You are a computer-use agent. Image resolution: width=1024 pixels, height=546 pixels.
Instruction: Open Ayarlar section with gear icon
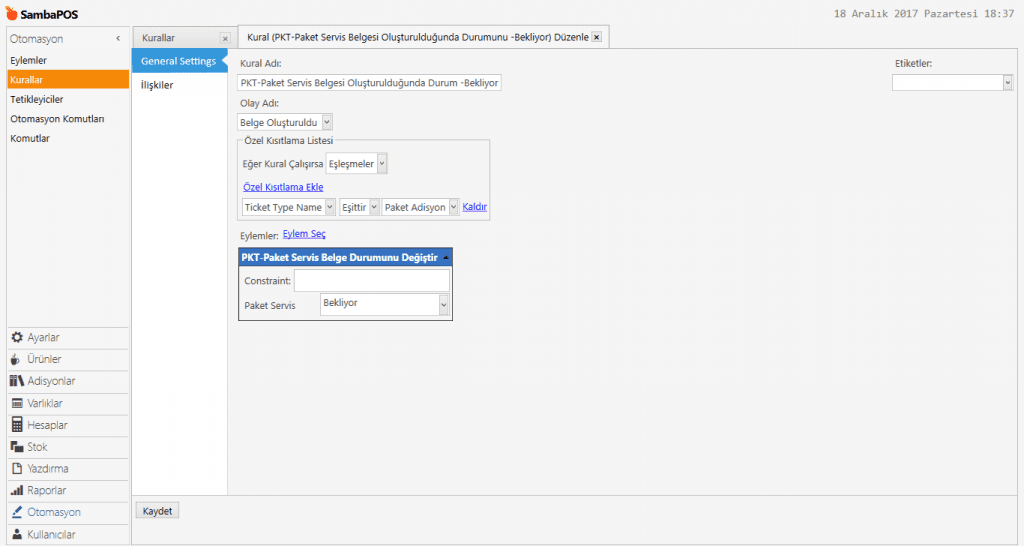click(x=45, y=338)
